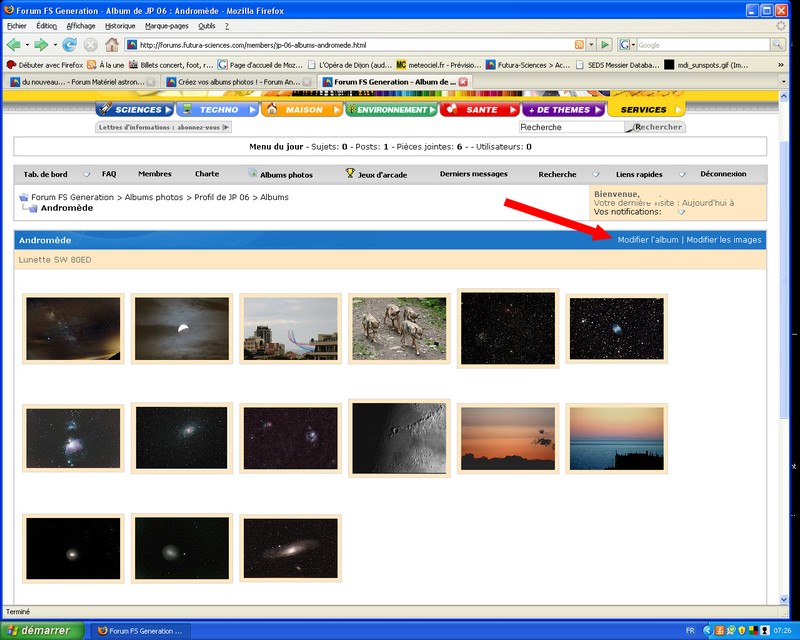Click the TECHNO category button

218,109
